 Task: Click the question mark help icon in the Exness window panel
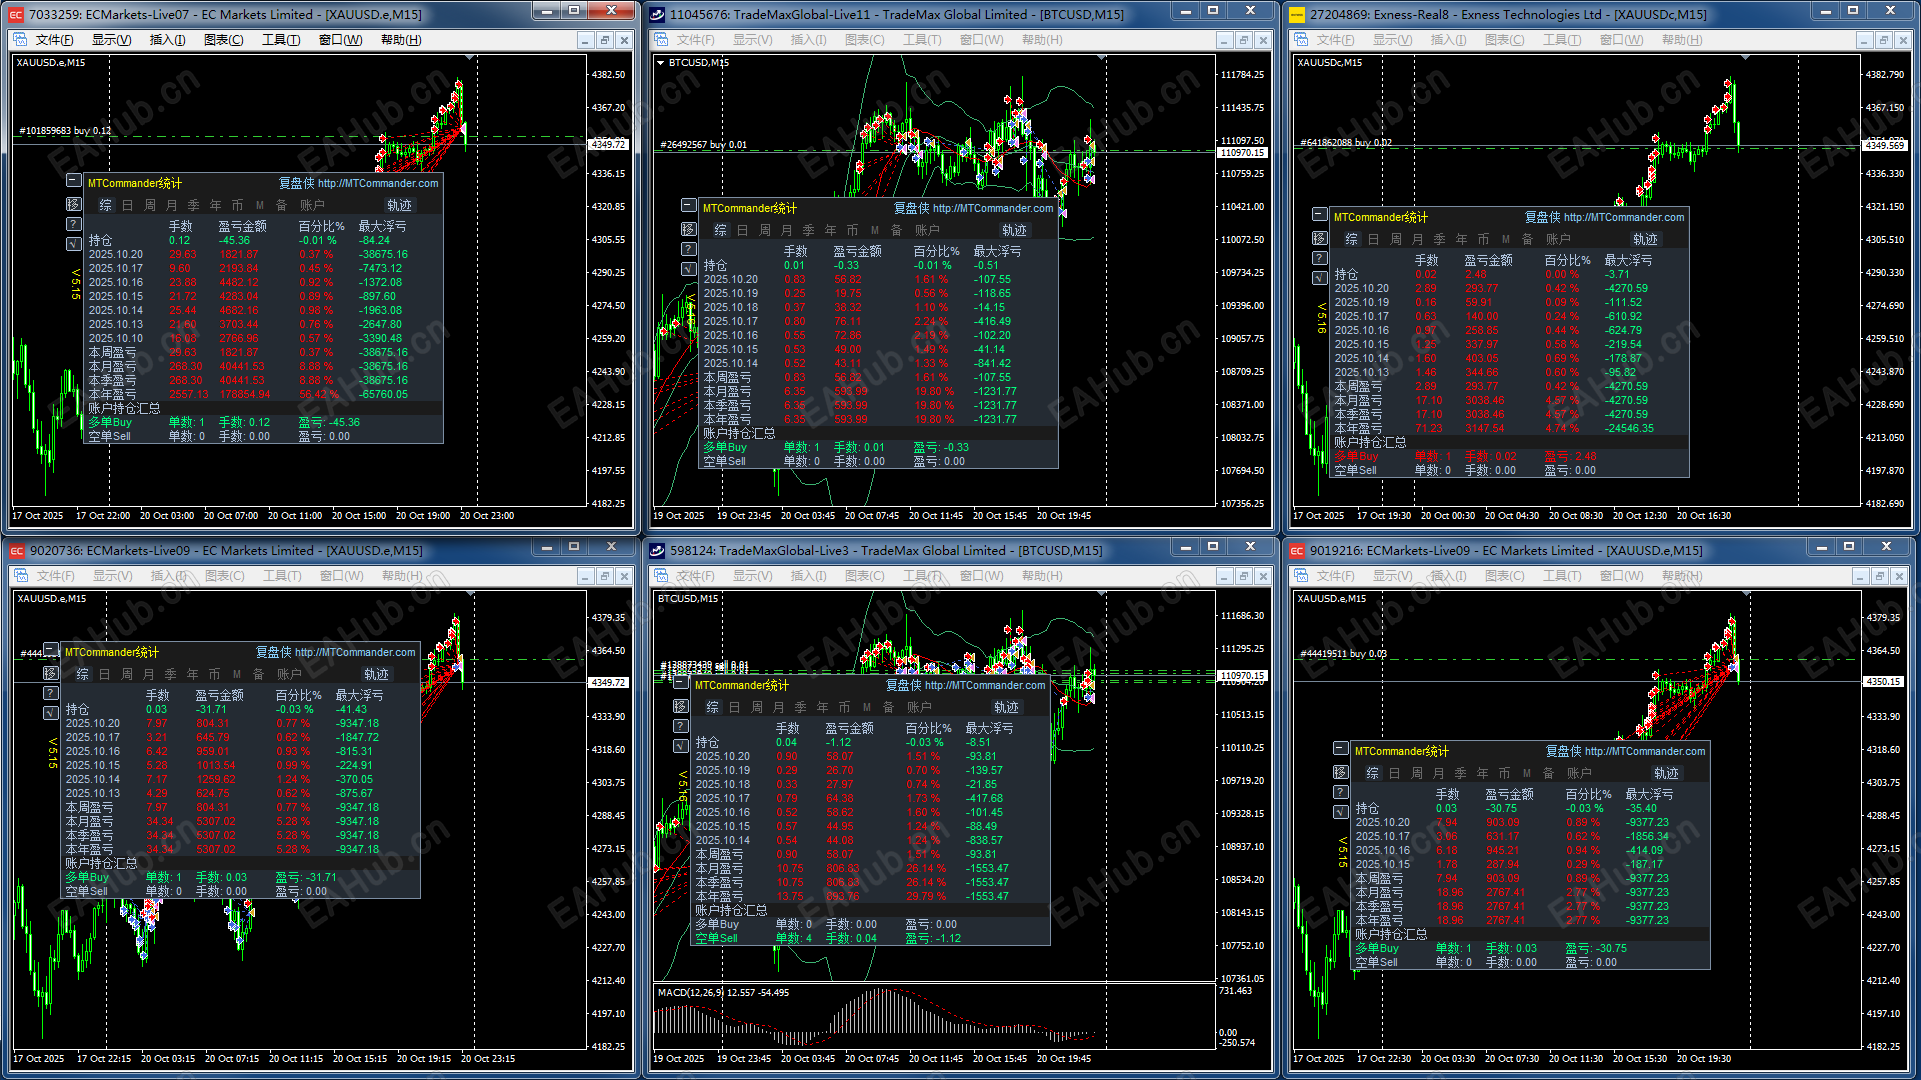1320,258
